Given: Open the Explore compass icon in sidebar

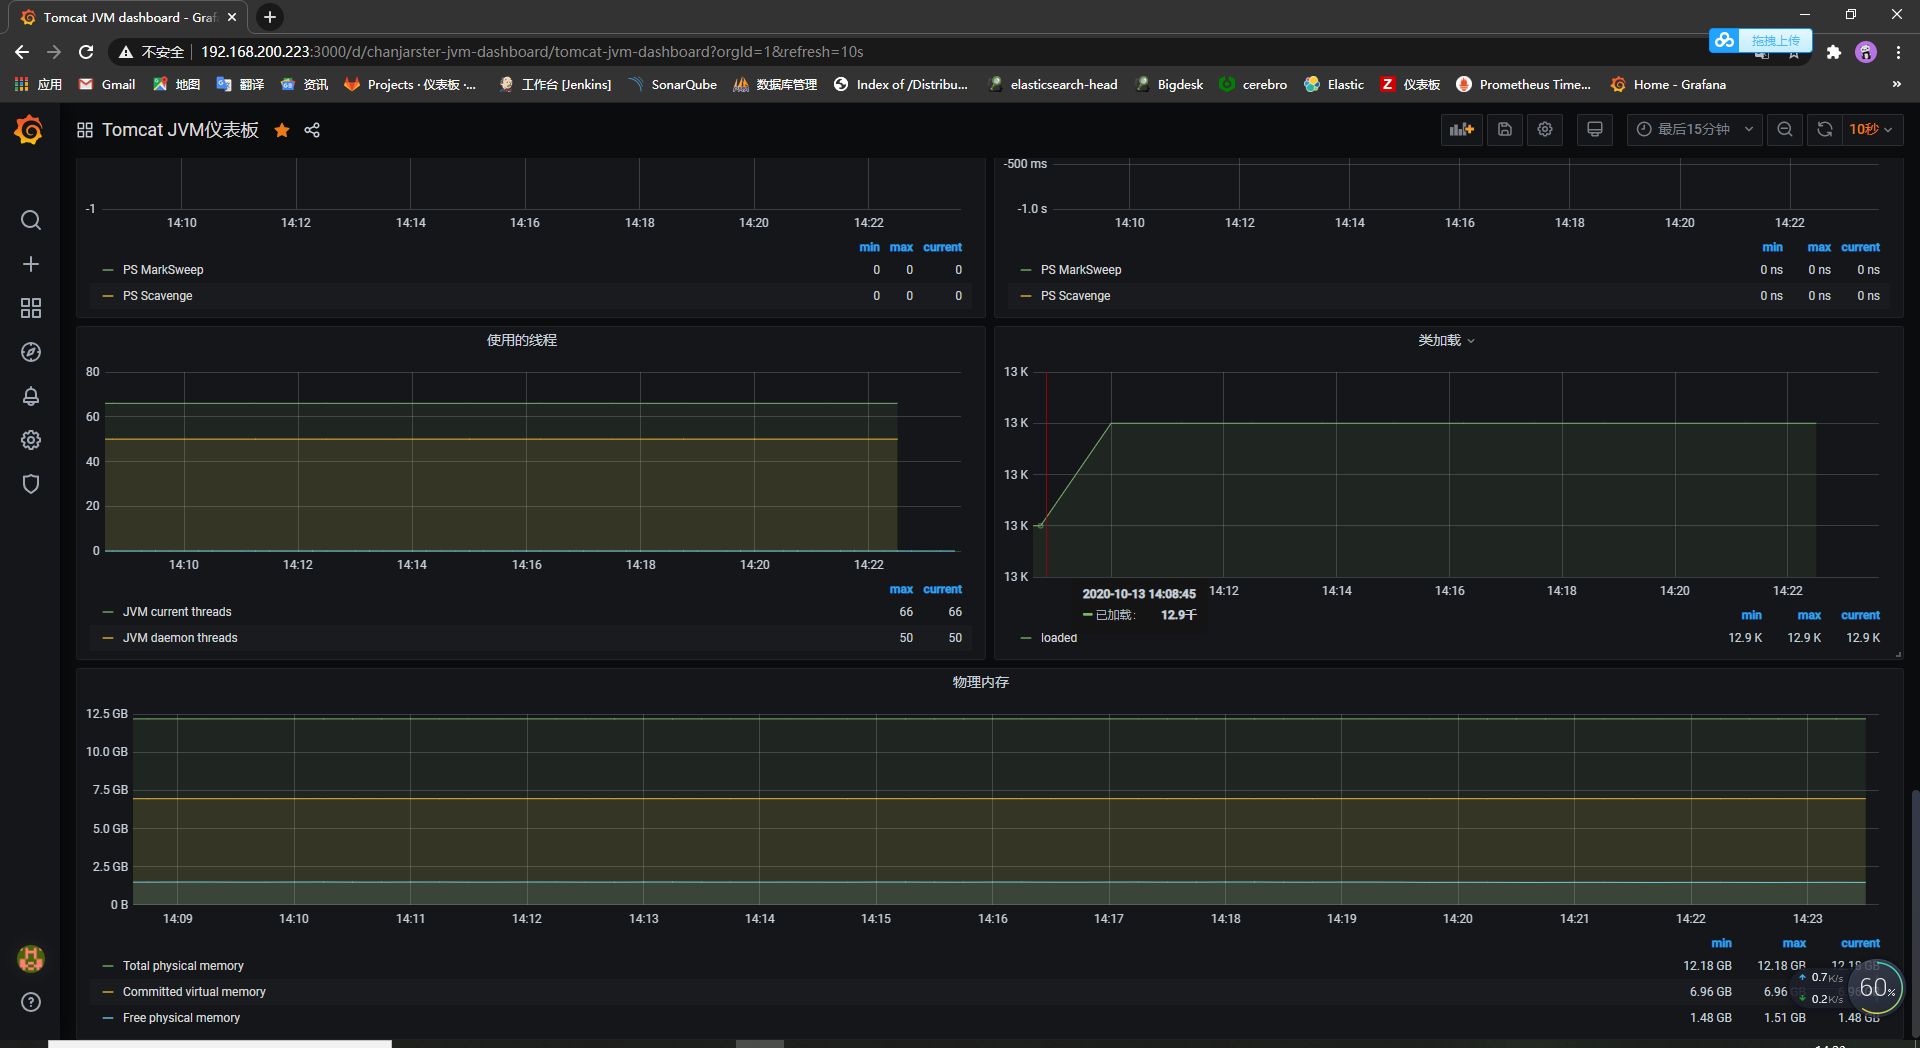Looking at the screenshot, I should pyautogui.click(x=31, y=352).
